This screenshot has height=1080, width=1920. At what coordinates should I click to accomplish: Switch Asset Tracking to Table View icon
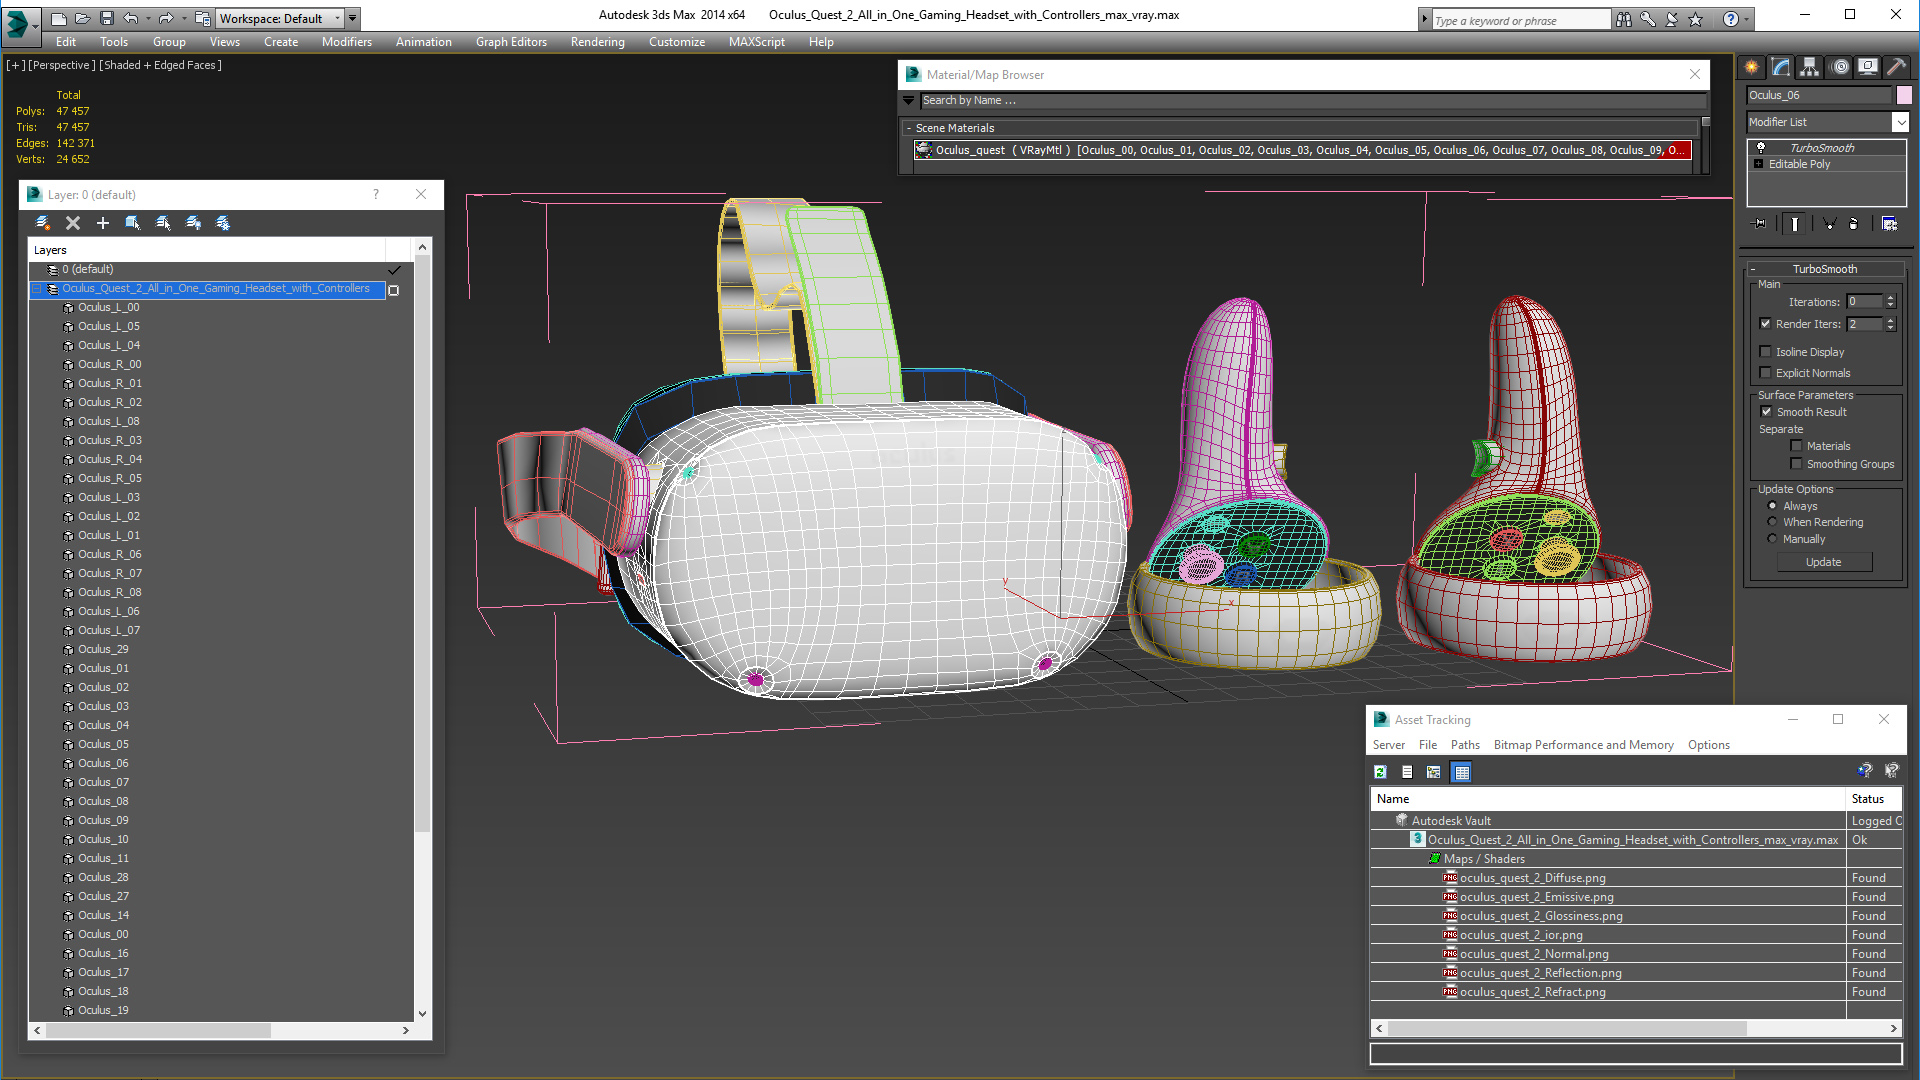pos(1462,772)
